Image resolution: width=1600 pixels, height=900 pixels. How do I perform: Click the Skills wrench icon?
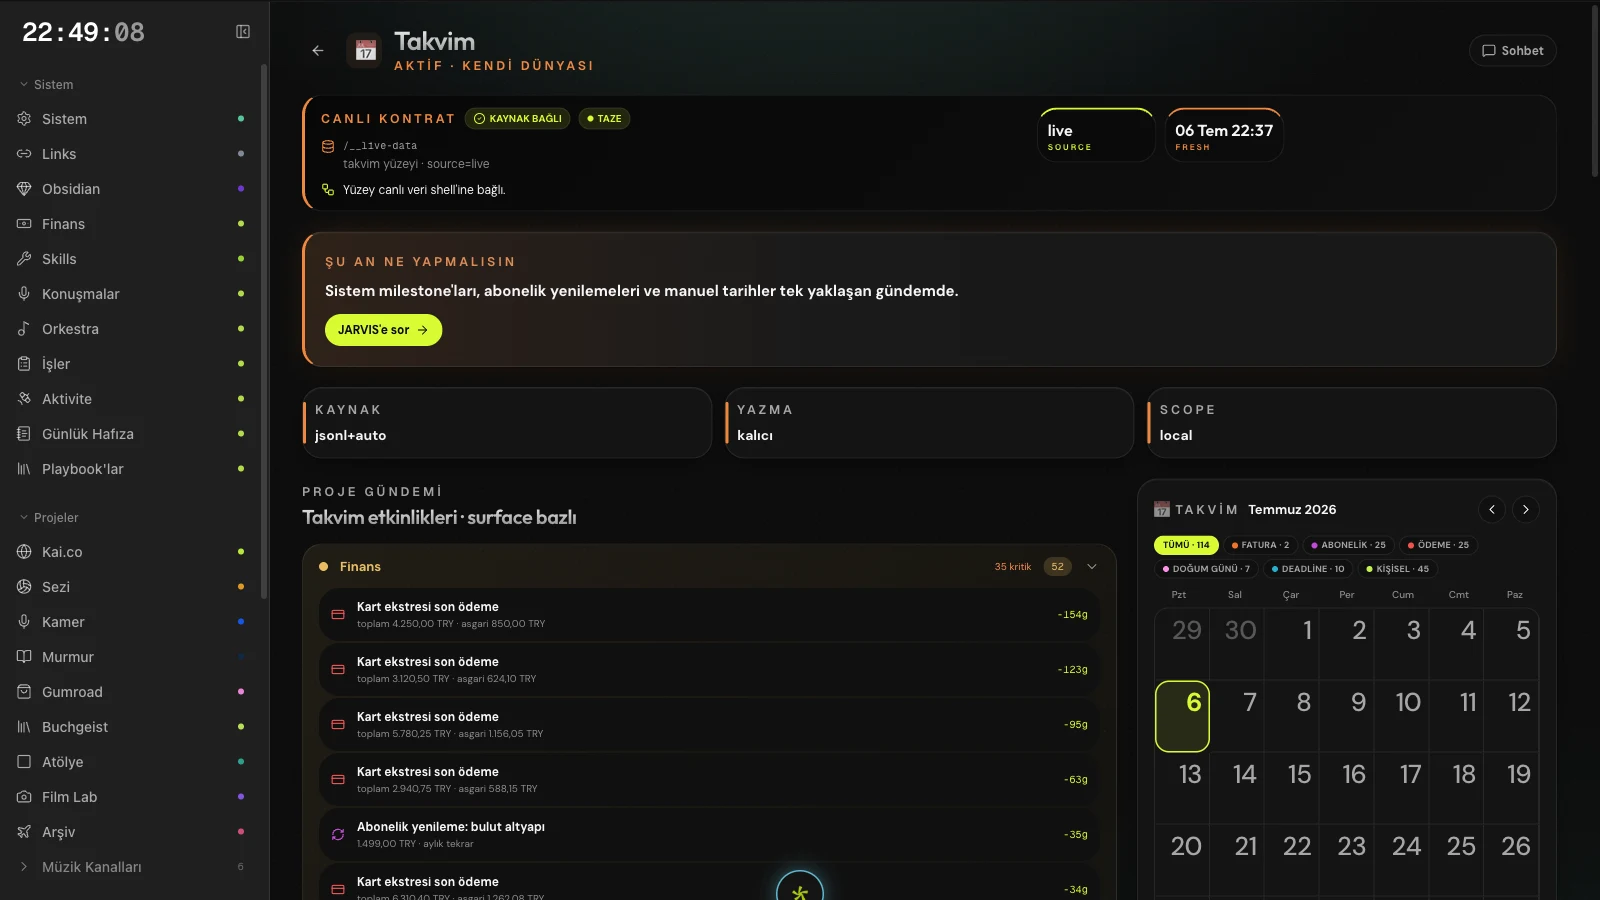(24, 259)
